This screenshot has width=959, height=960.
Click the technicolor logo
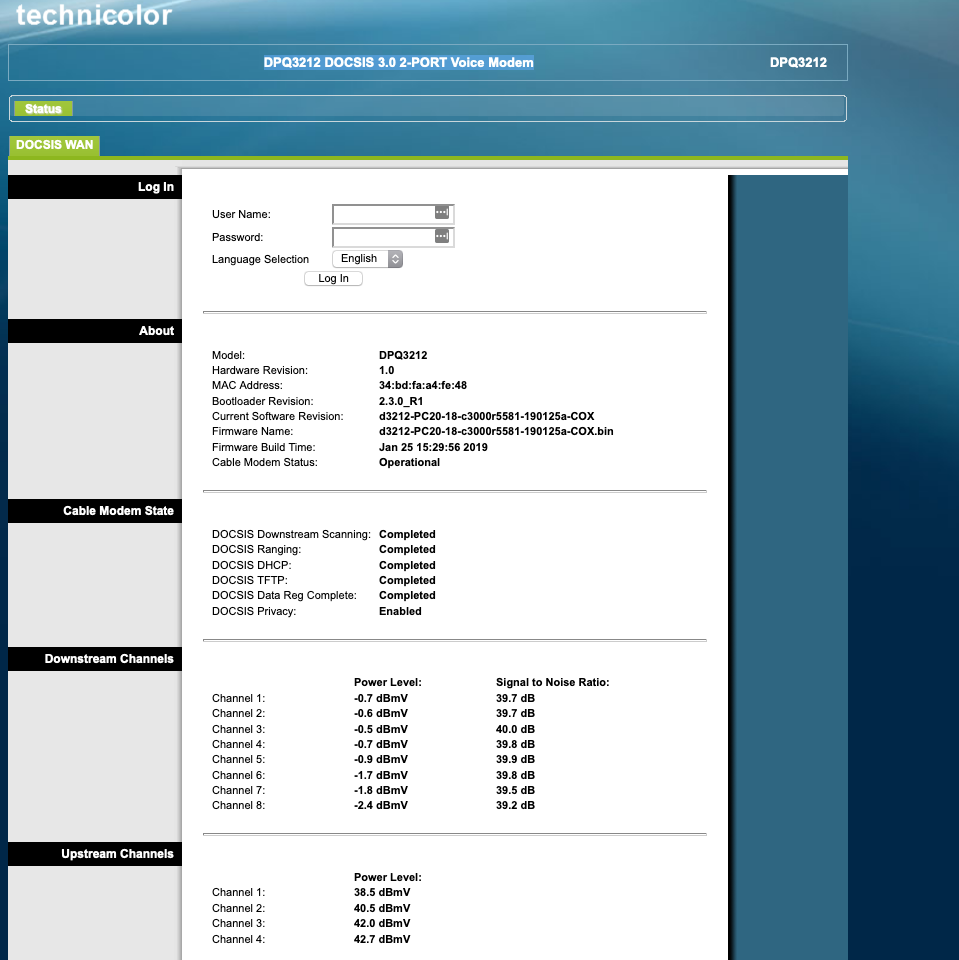tap(94, 15)
